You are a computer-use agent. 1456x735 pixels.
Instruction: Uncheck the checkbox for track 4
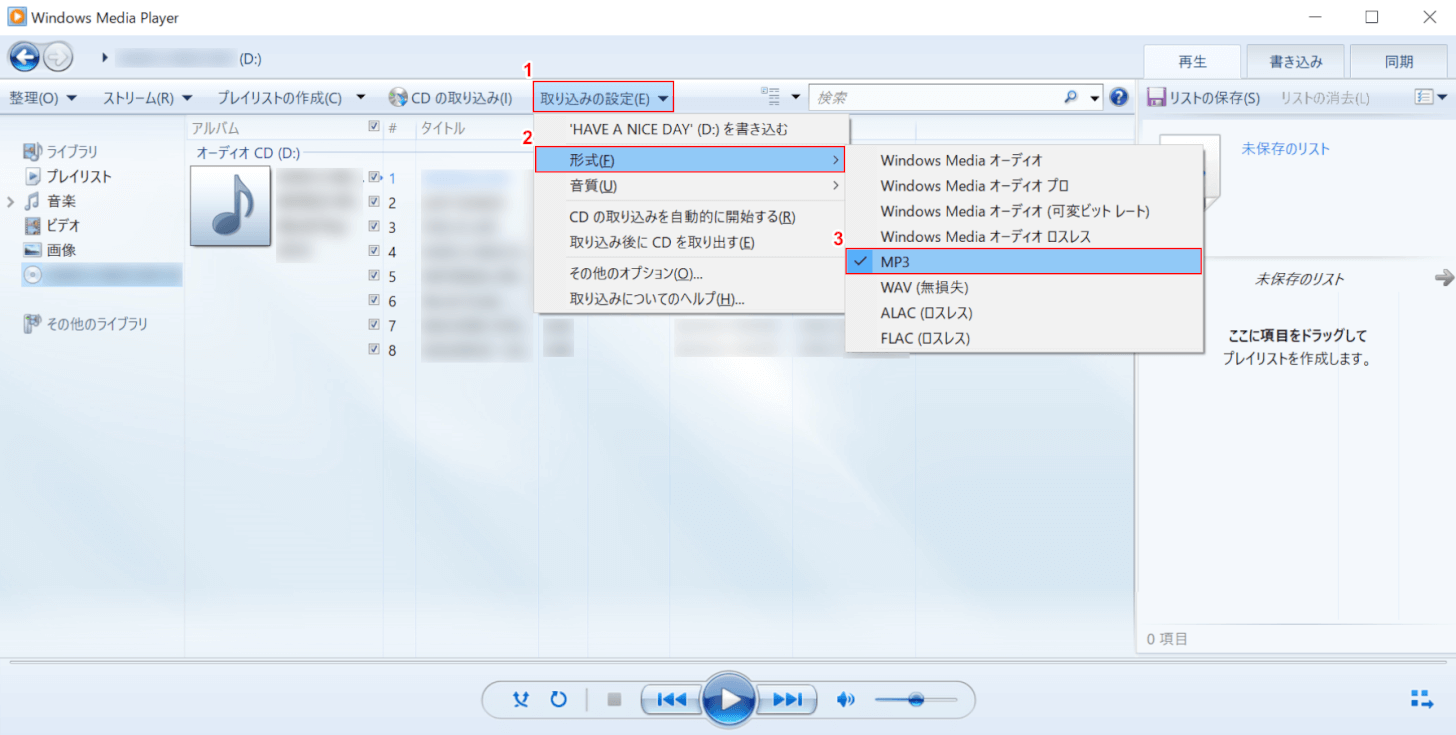pyautogui.click(x=374, y=251)
